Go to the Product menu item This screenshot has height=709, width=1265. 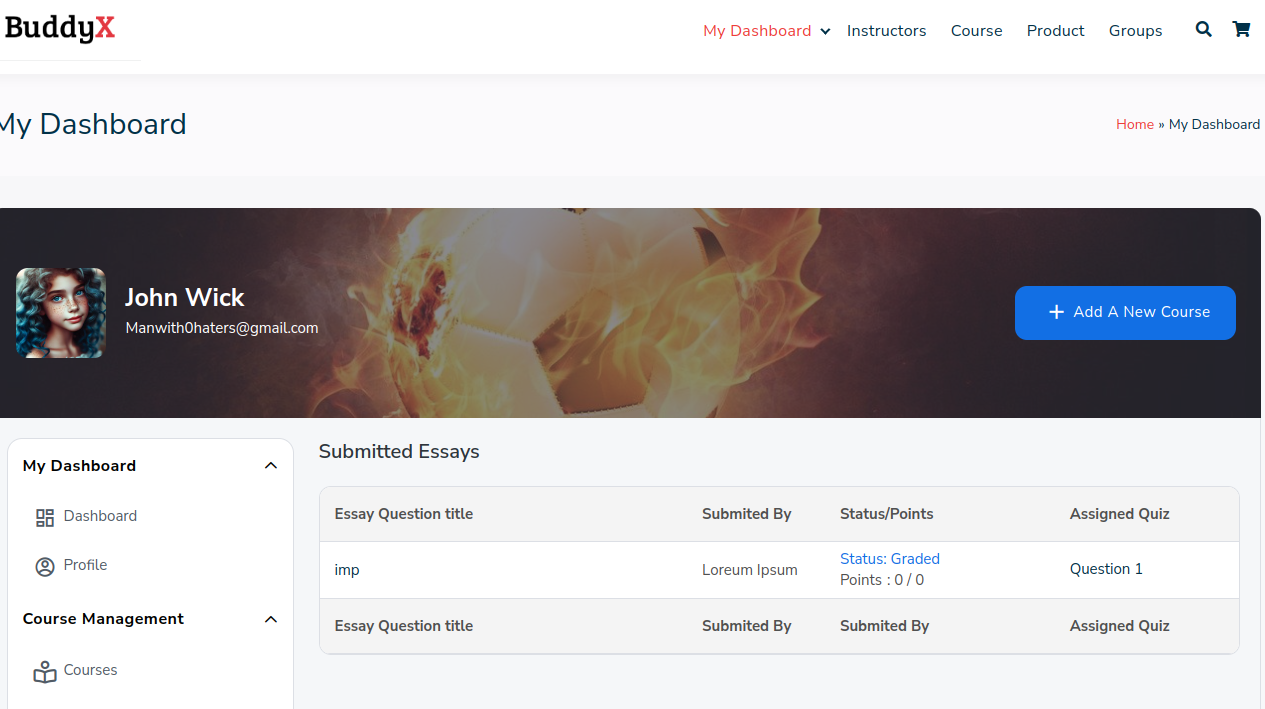coord(1055,31)
